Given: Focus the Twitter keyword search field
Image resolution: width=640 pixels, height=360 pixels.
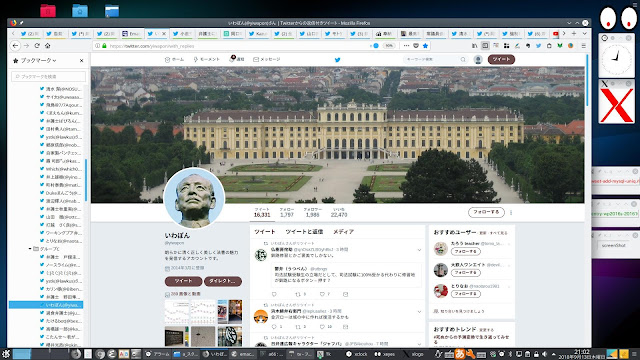Looking at the screenshot, I should point(432,60).
